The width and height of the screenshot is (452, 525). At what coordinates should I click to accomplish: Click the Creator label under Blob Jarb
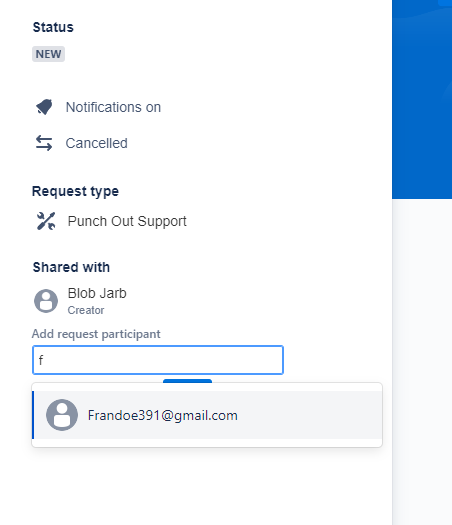coord(86,310)
